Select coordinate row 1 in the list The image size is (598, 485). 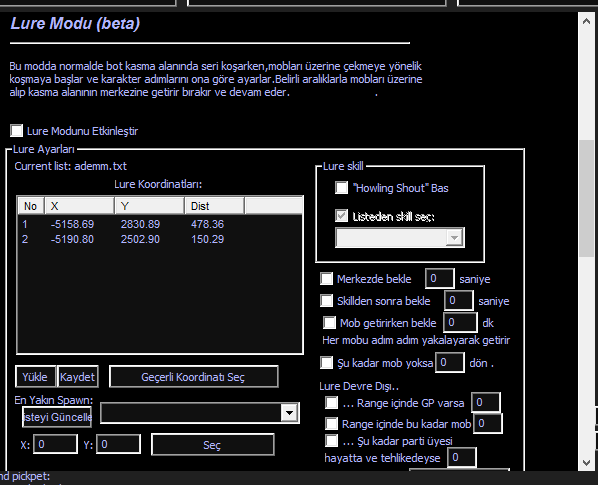click(x=160, y=224)
